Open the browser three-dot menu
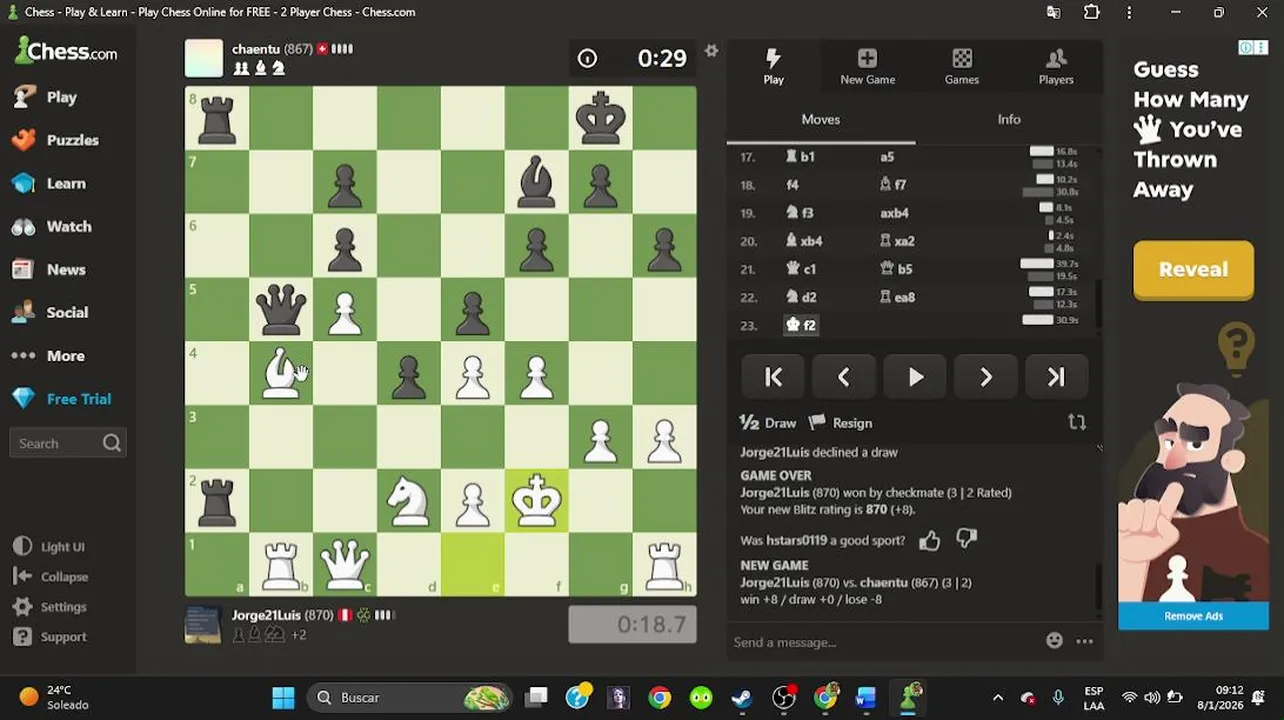The width and height of the screenshot is (1284, 720). (1129, 12)
